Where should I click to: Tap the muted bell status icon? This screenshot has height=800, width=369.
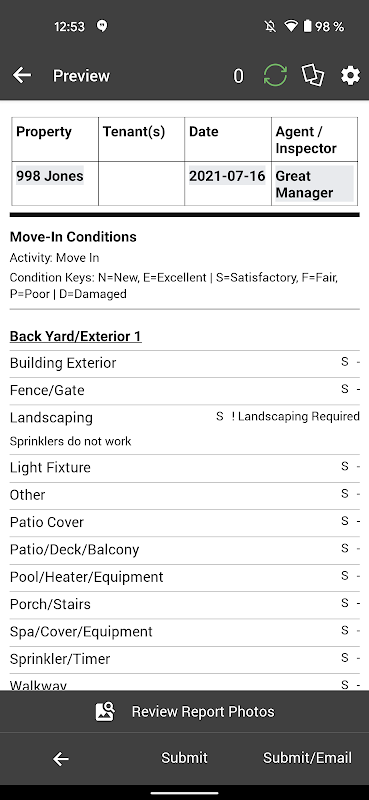[270, 26]
